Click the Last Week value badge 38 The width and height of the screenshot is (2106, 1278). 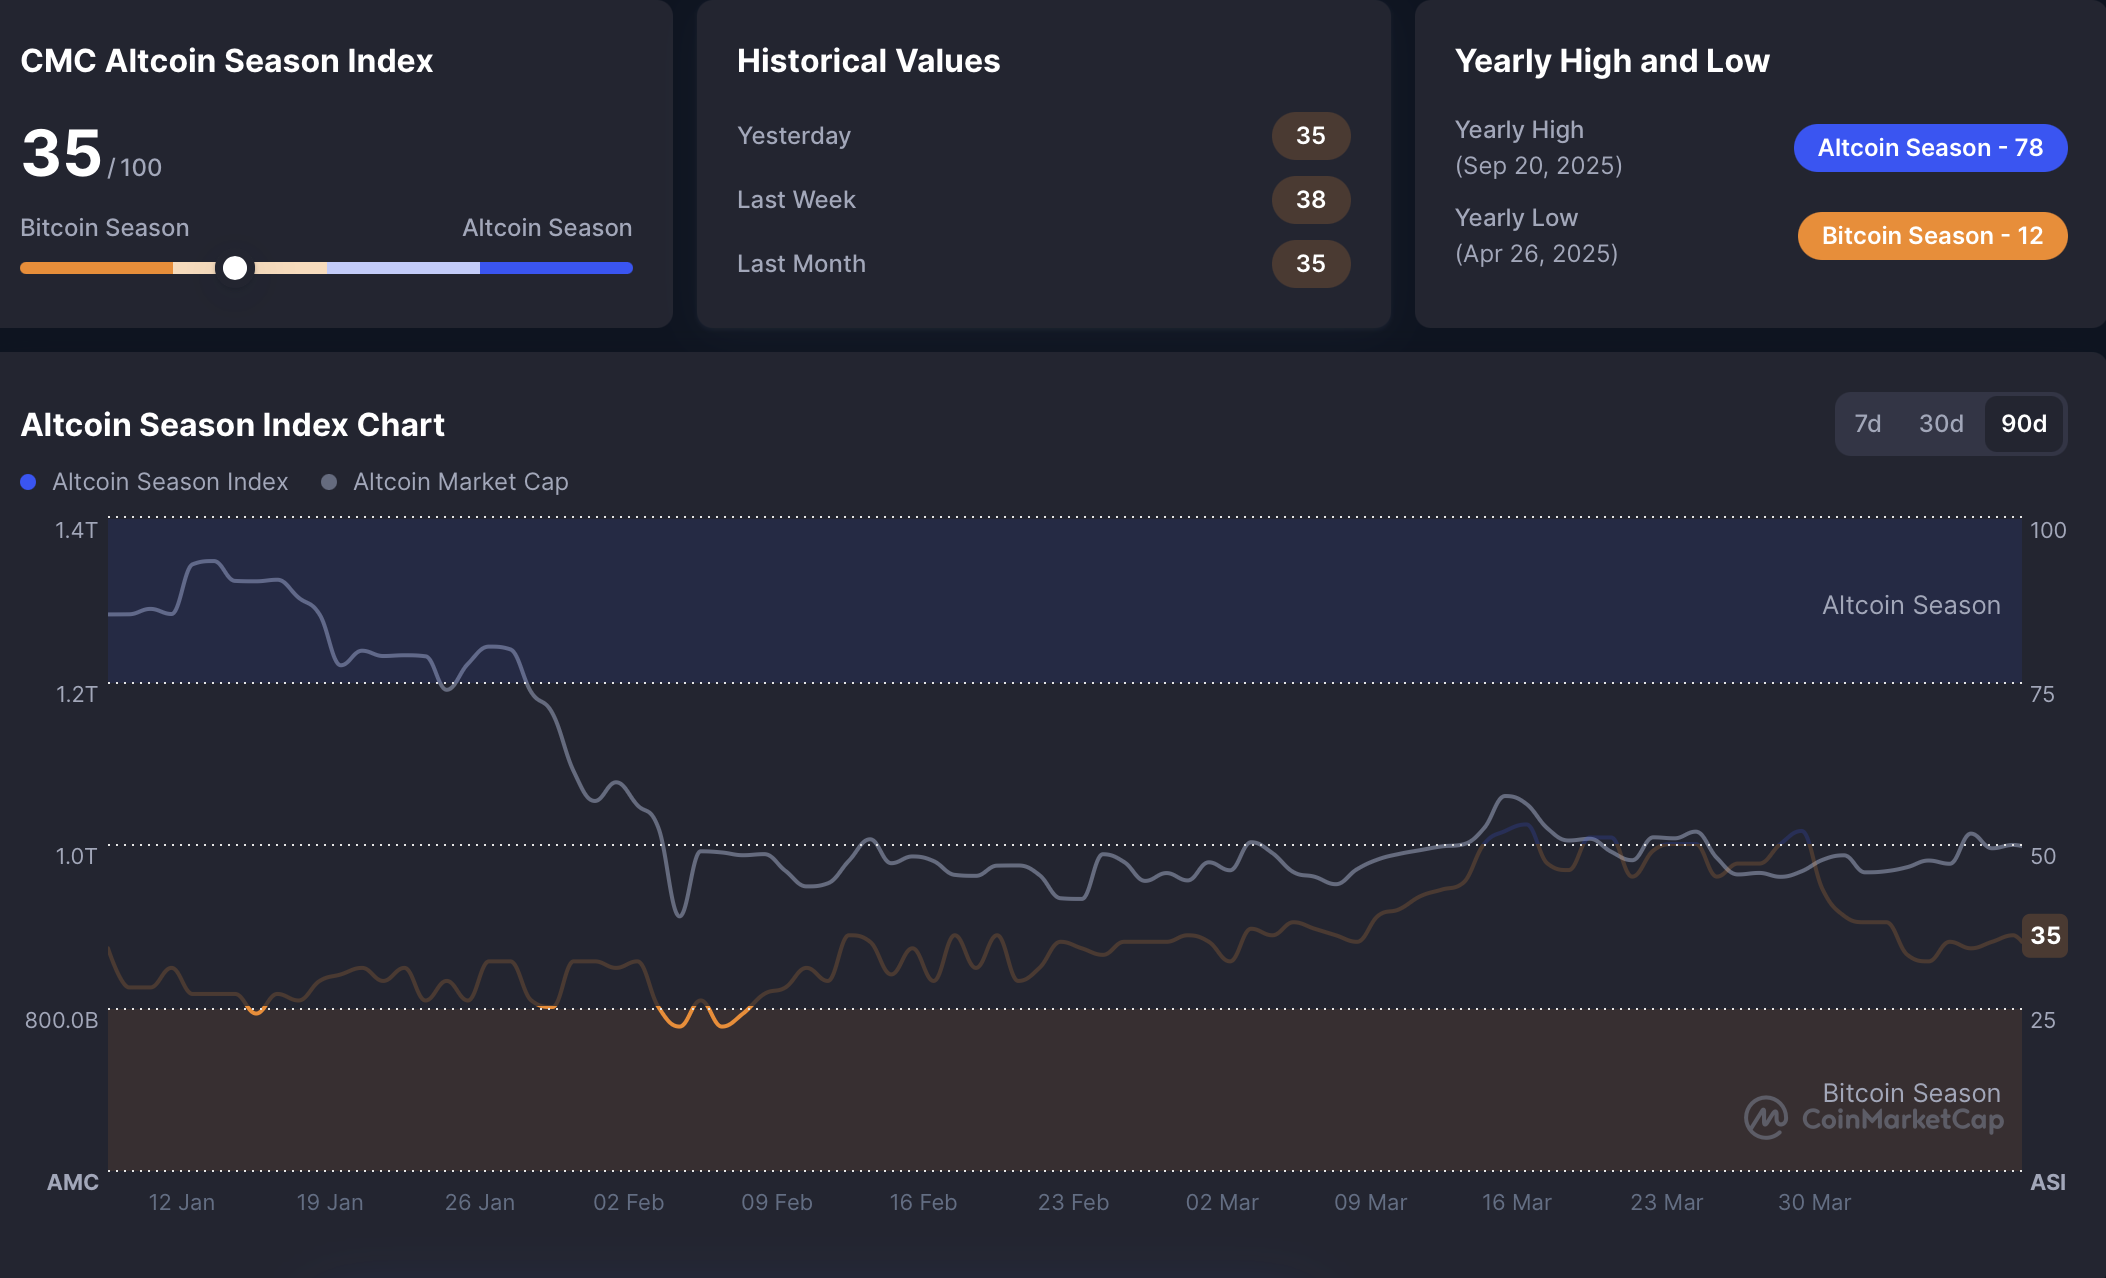(x=1310, y=200)
